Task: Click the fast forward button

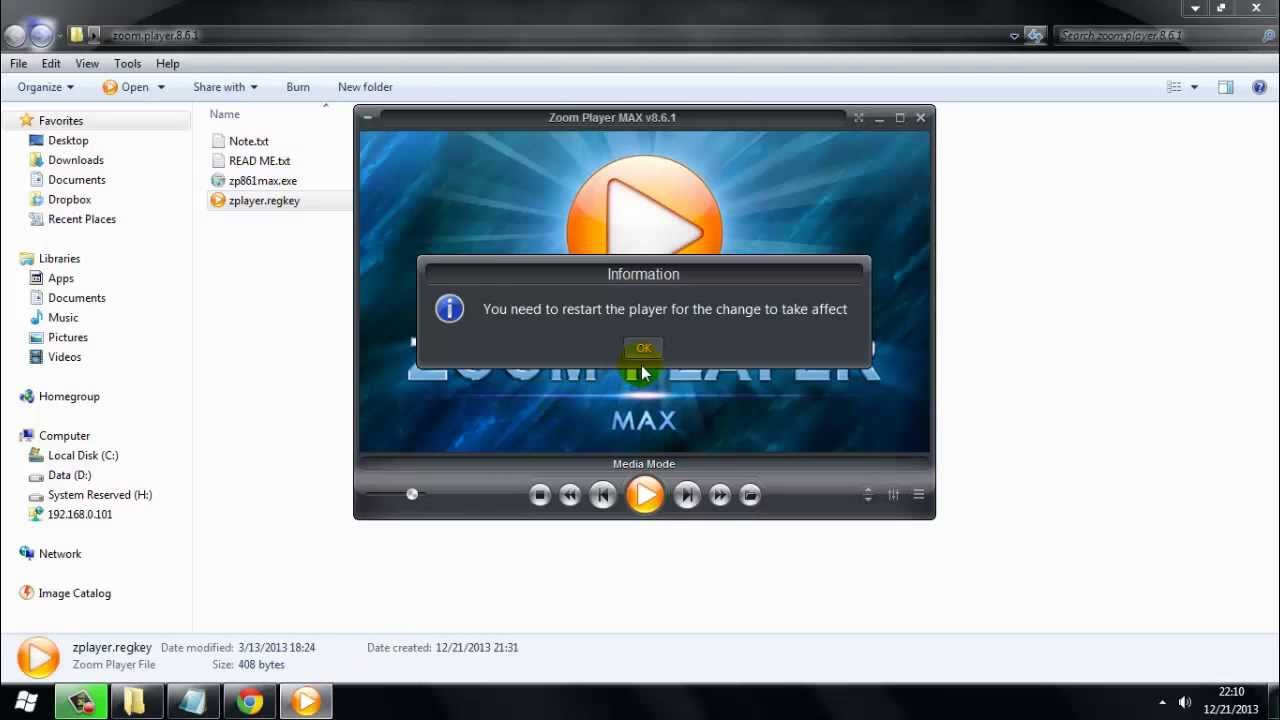Action: pos(720,495)
